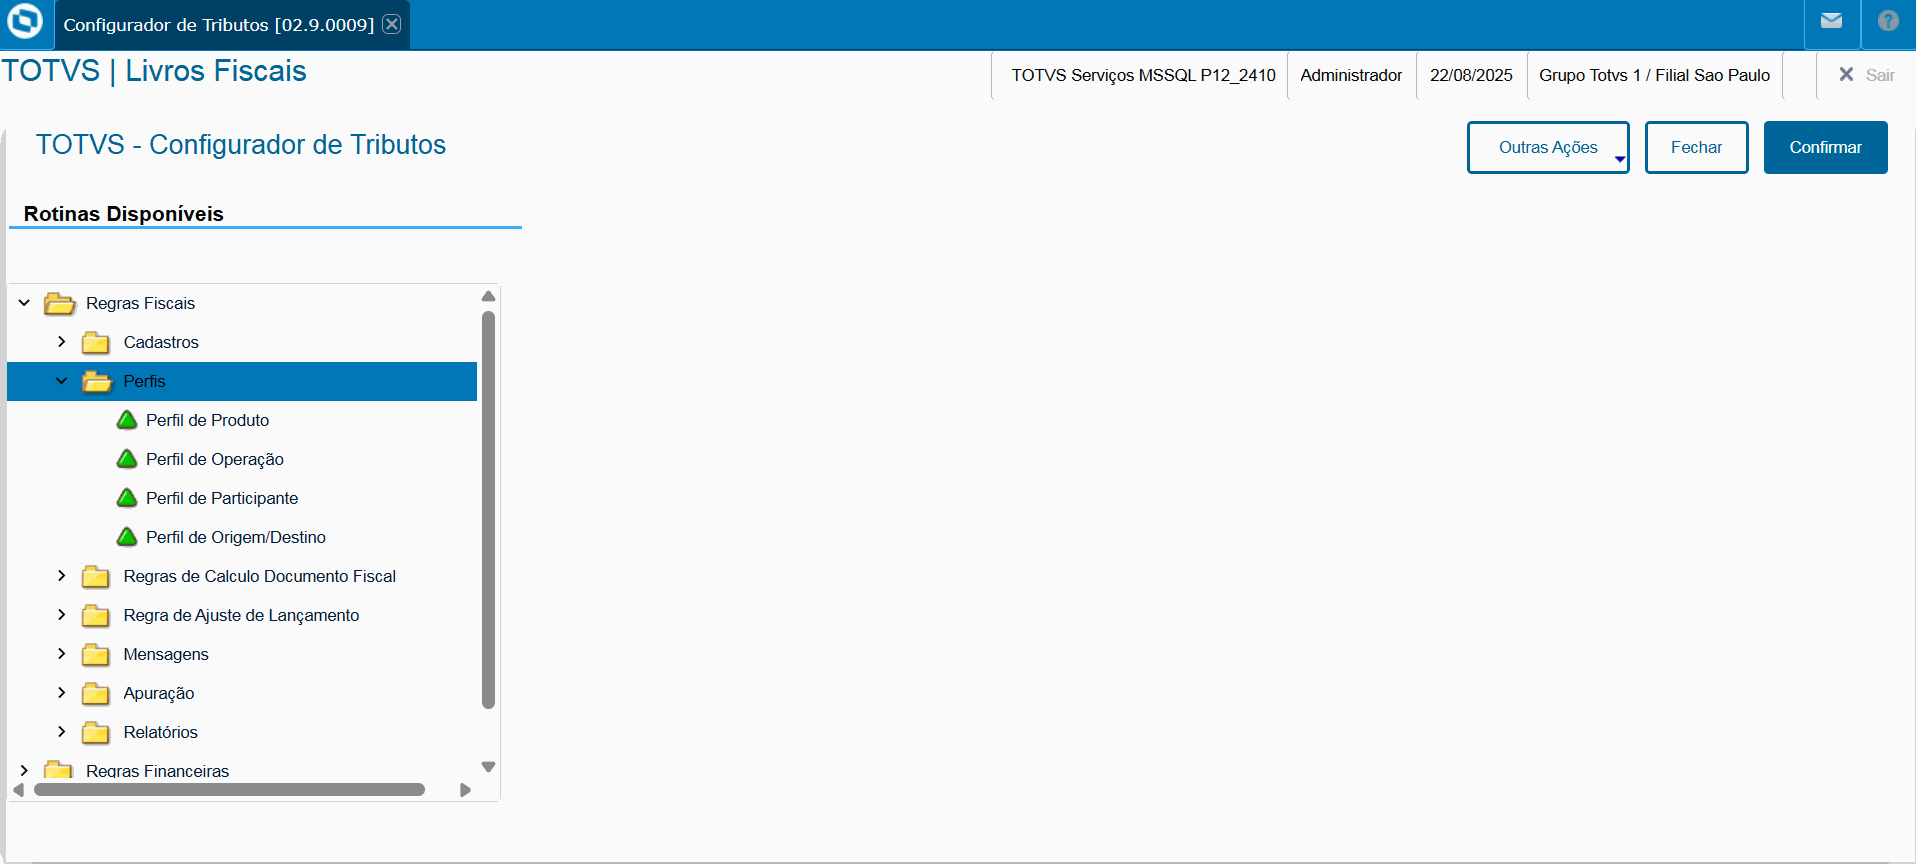Screen dimensions: 1916x864
Task: Select the Mensagens tree item
Action: click(166, 654)
